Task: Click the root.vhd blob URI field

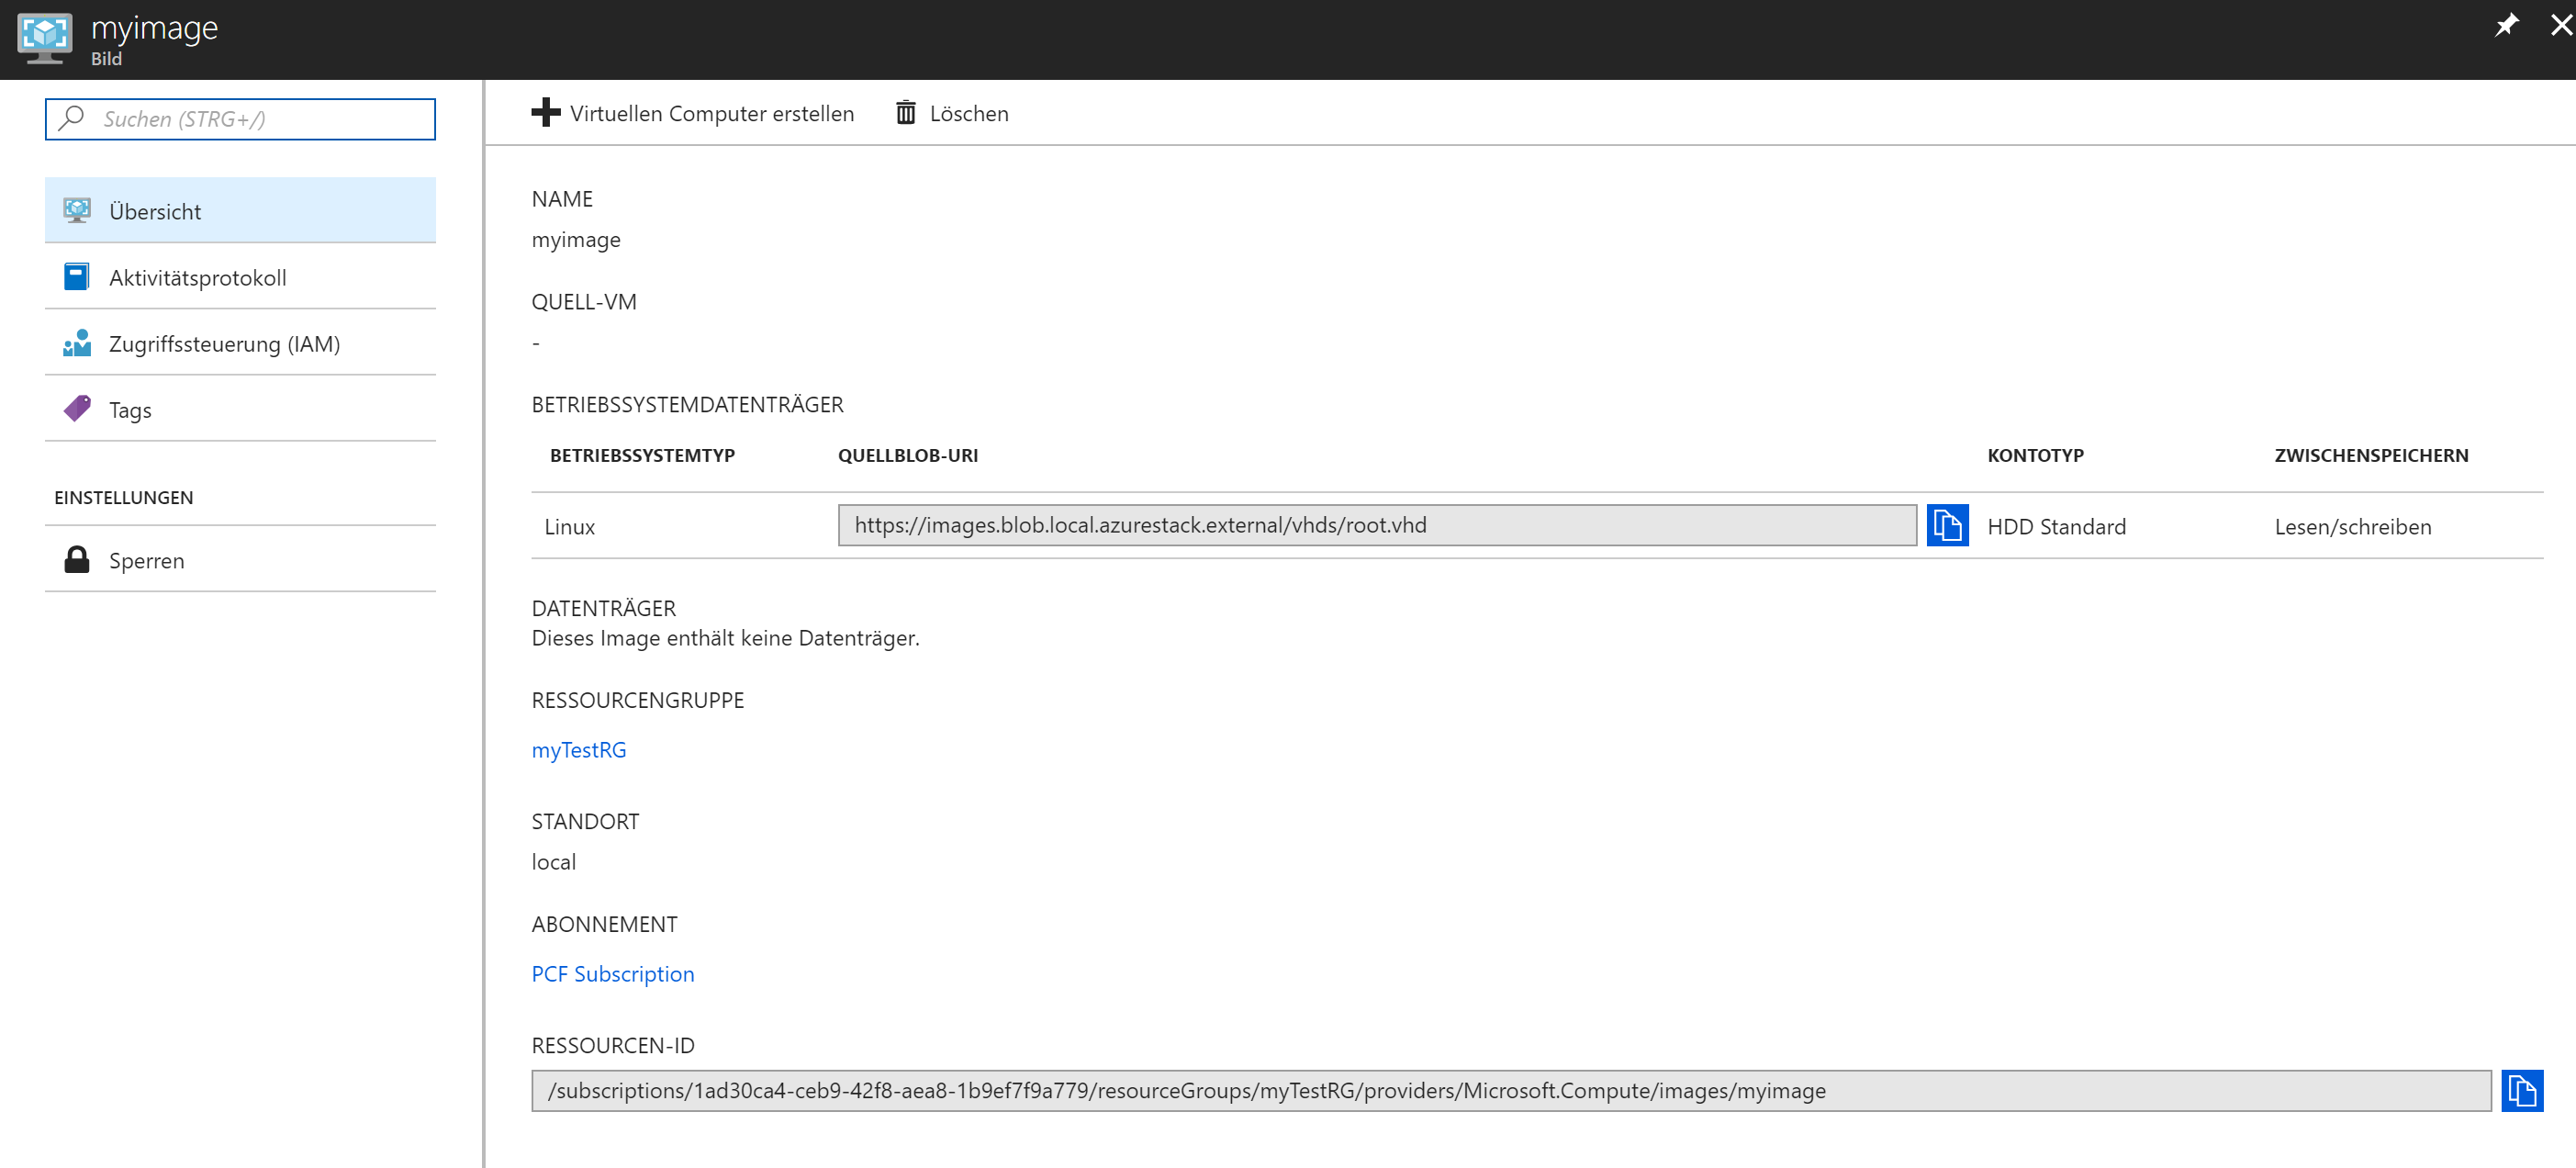Action: (1377, 525)
